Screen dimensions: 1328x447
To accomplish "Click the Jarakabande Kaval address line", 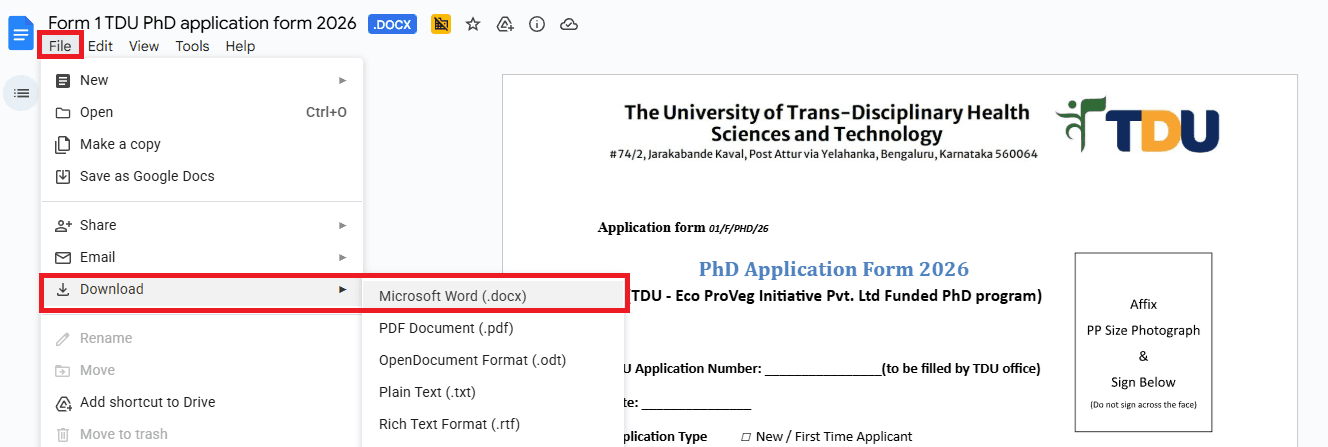I will tap(823, 154).
